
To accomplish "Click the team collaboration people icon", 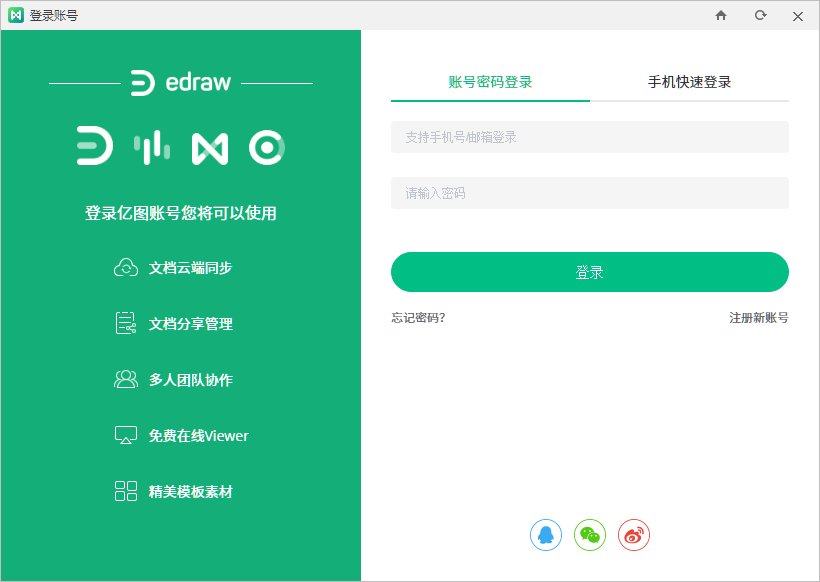I will point(126,379).
